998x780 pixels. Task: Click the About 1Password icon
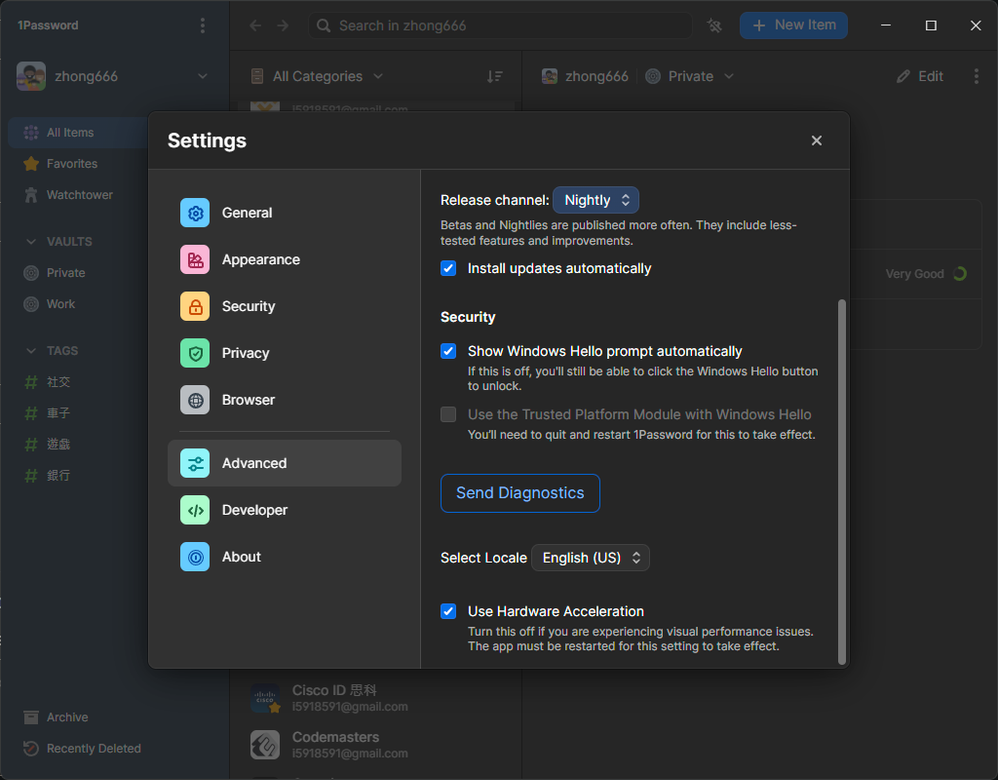(195, 557)
